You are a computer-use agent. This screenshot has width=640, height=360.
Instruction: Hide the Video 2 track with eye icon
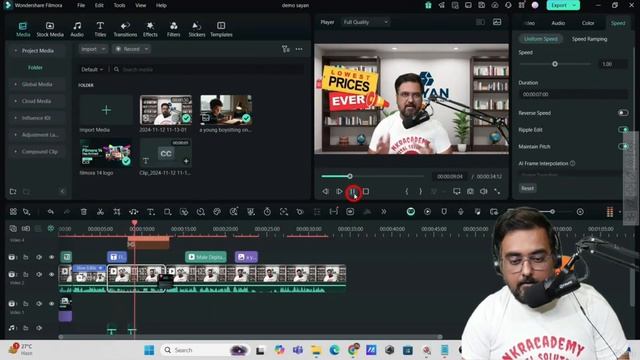pyautogui.click(x=51, y=275)
